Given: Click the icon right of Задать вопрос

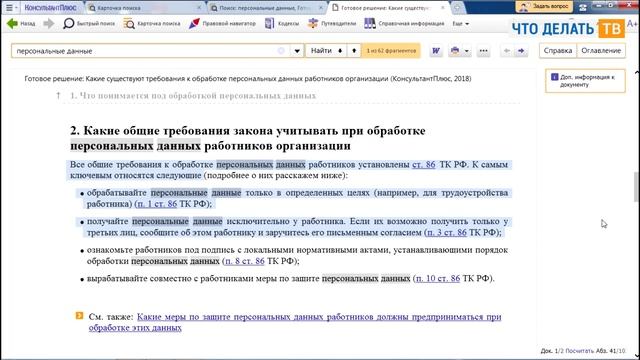Looking at the screenshot, I should [583, 7].
